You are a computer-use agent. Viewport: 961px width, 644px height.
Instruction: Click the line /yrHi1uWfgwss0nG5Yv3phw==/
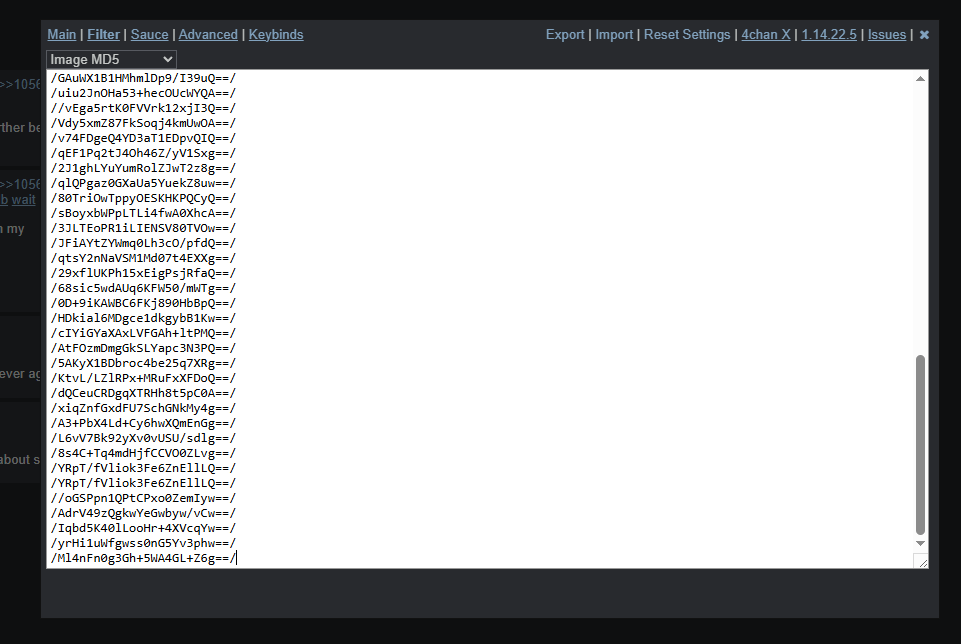[x=143, y=544]
